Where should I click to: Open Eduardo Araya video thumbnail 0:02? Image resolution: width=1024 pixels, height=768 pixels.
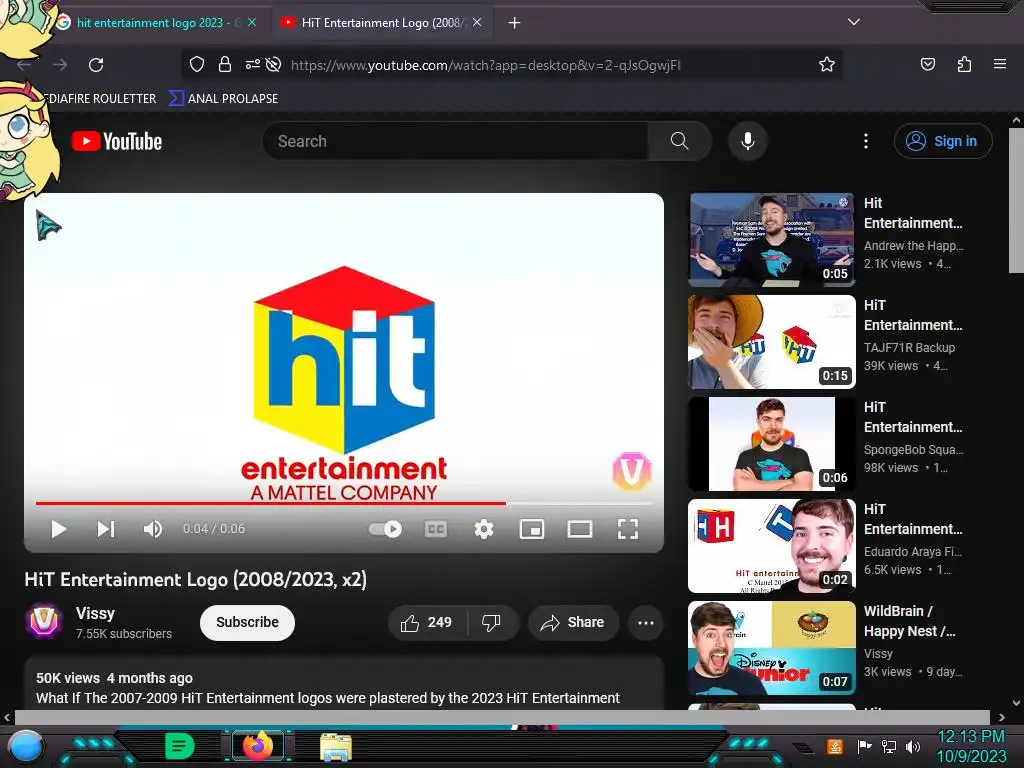772,545
